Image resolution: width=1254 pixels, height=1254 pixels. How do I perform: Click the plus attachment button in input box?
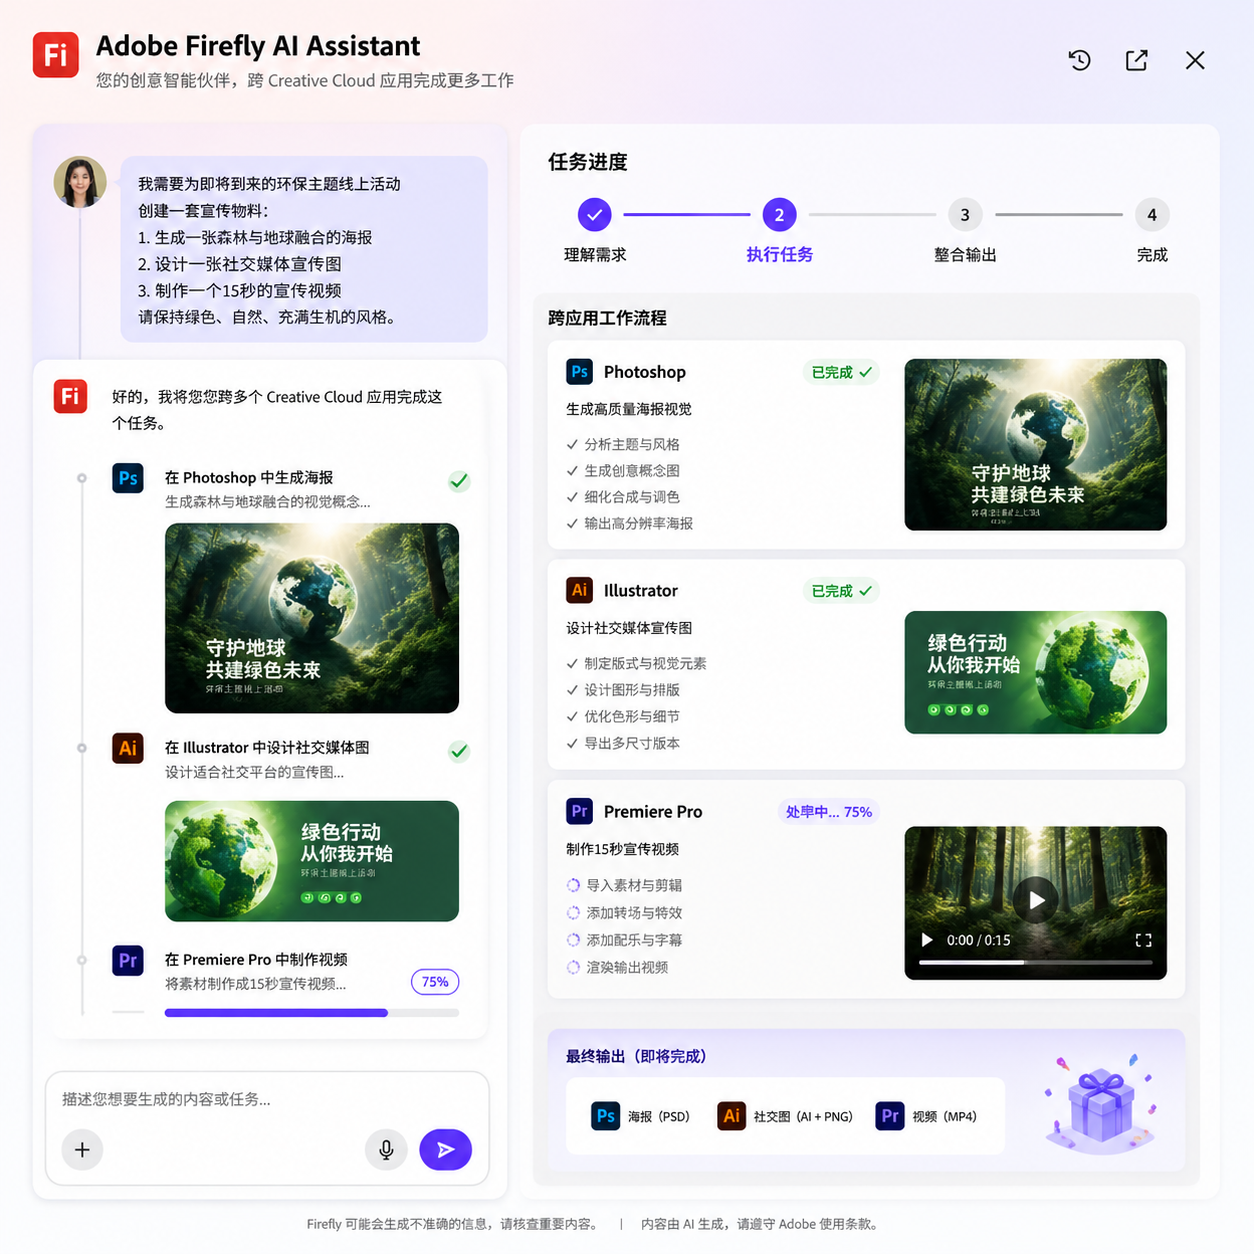82,1150
